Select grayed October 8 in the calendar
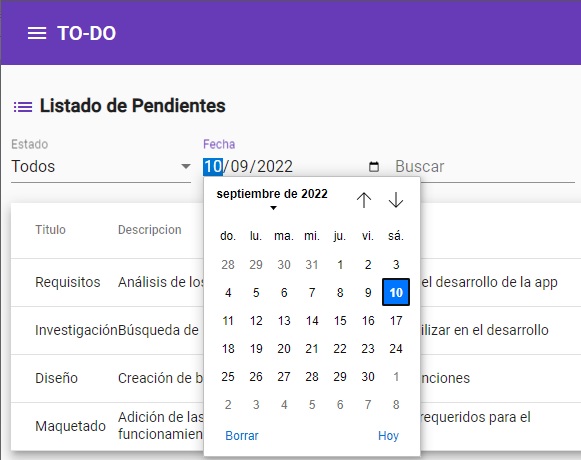The width and height of the screenshot is (581, 460). click(x=396, y=404)
